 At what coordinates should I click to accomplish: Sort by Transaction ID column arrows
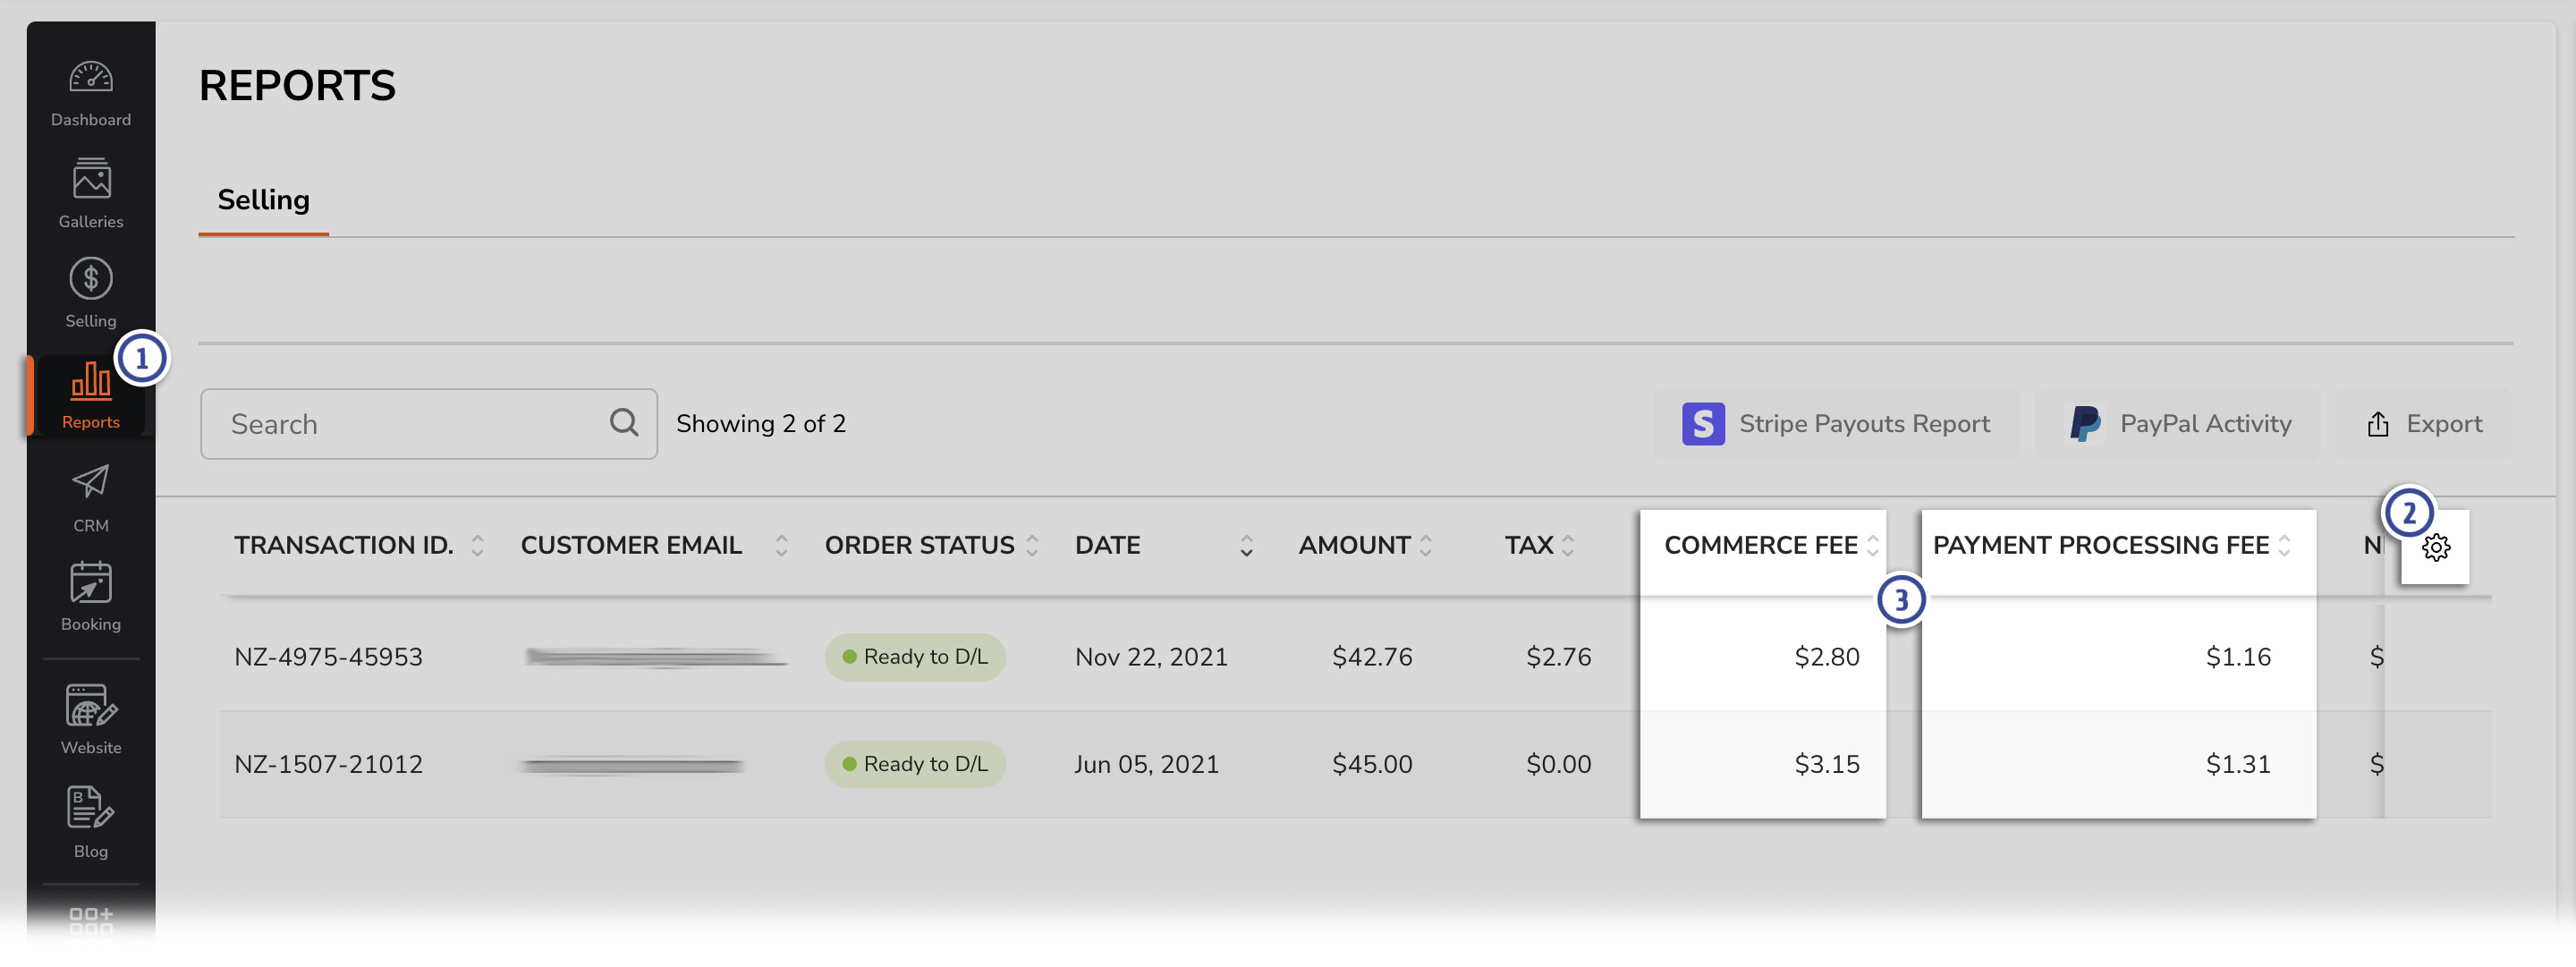(x=478, y=546)
